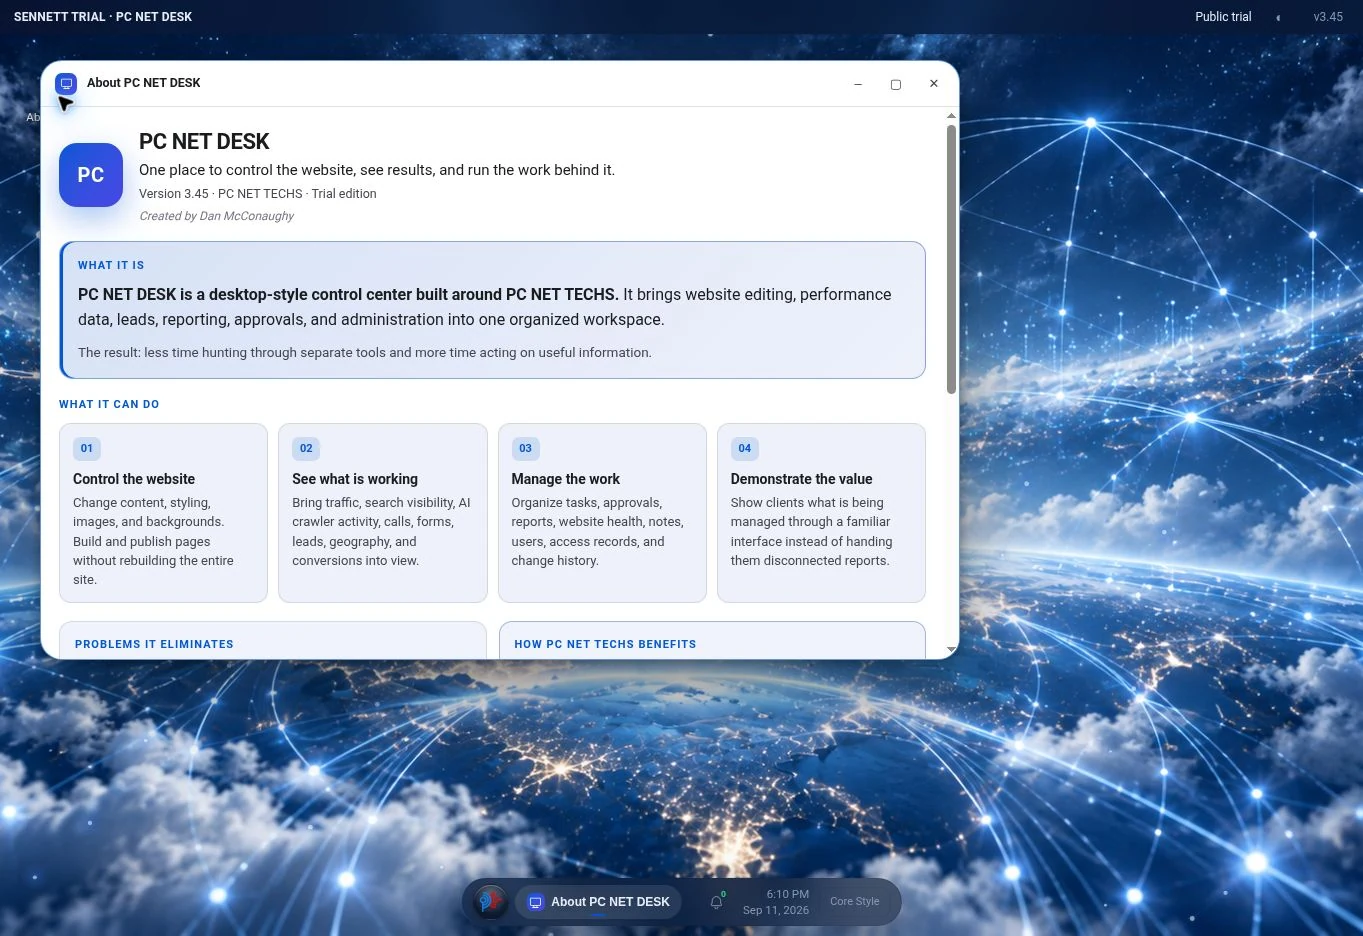Click the sentence starting "The result: less time"
Viewport: 1363px width, 936px height.
pyautogui.click(x=365, y=352)
